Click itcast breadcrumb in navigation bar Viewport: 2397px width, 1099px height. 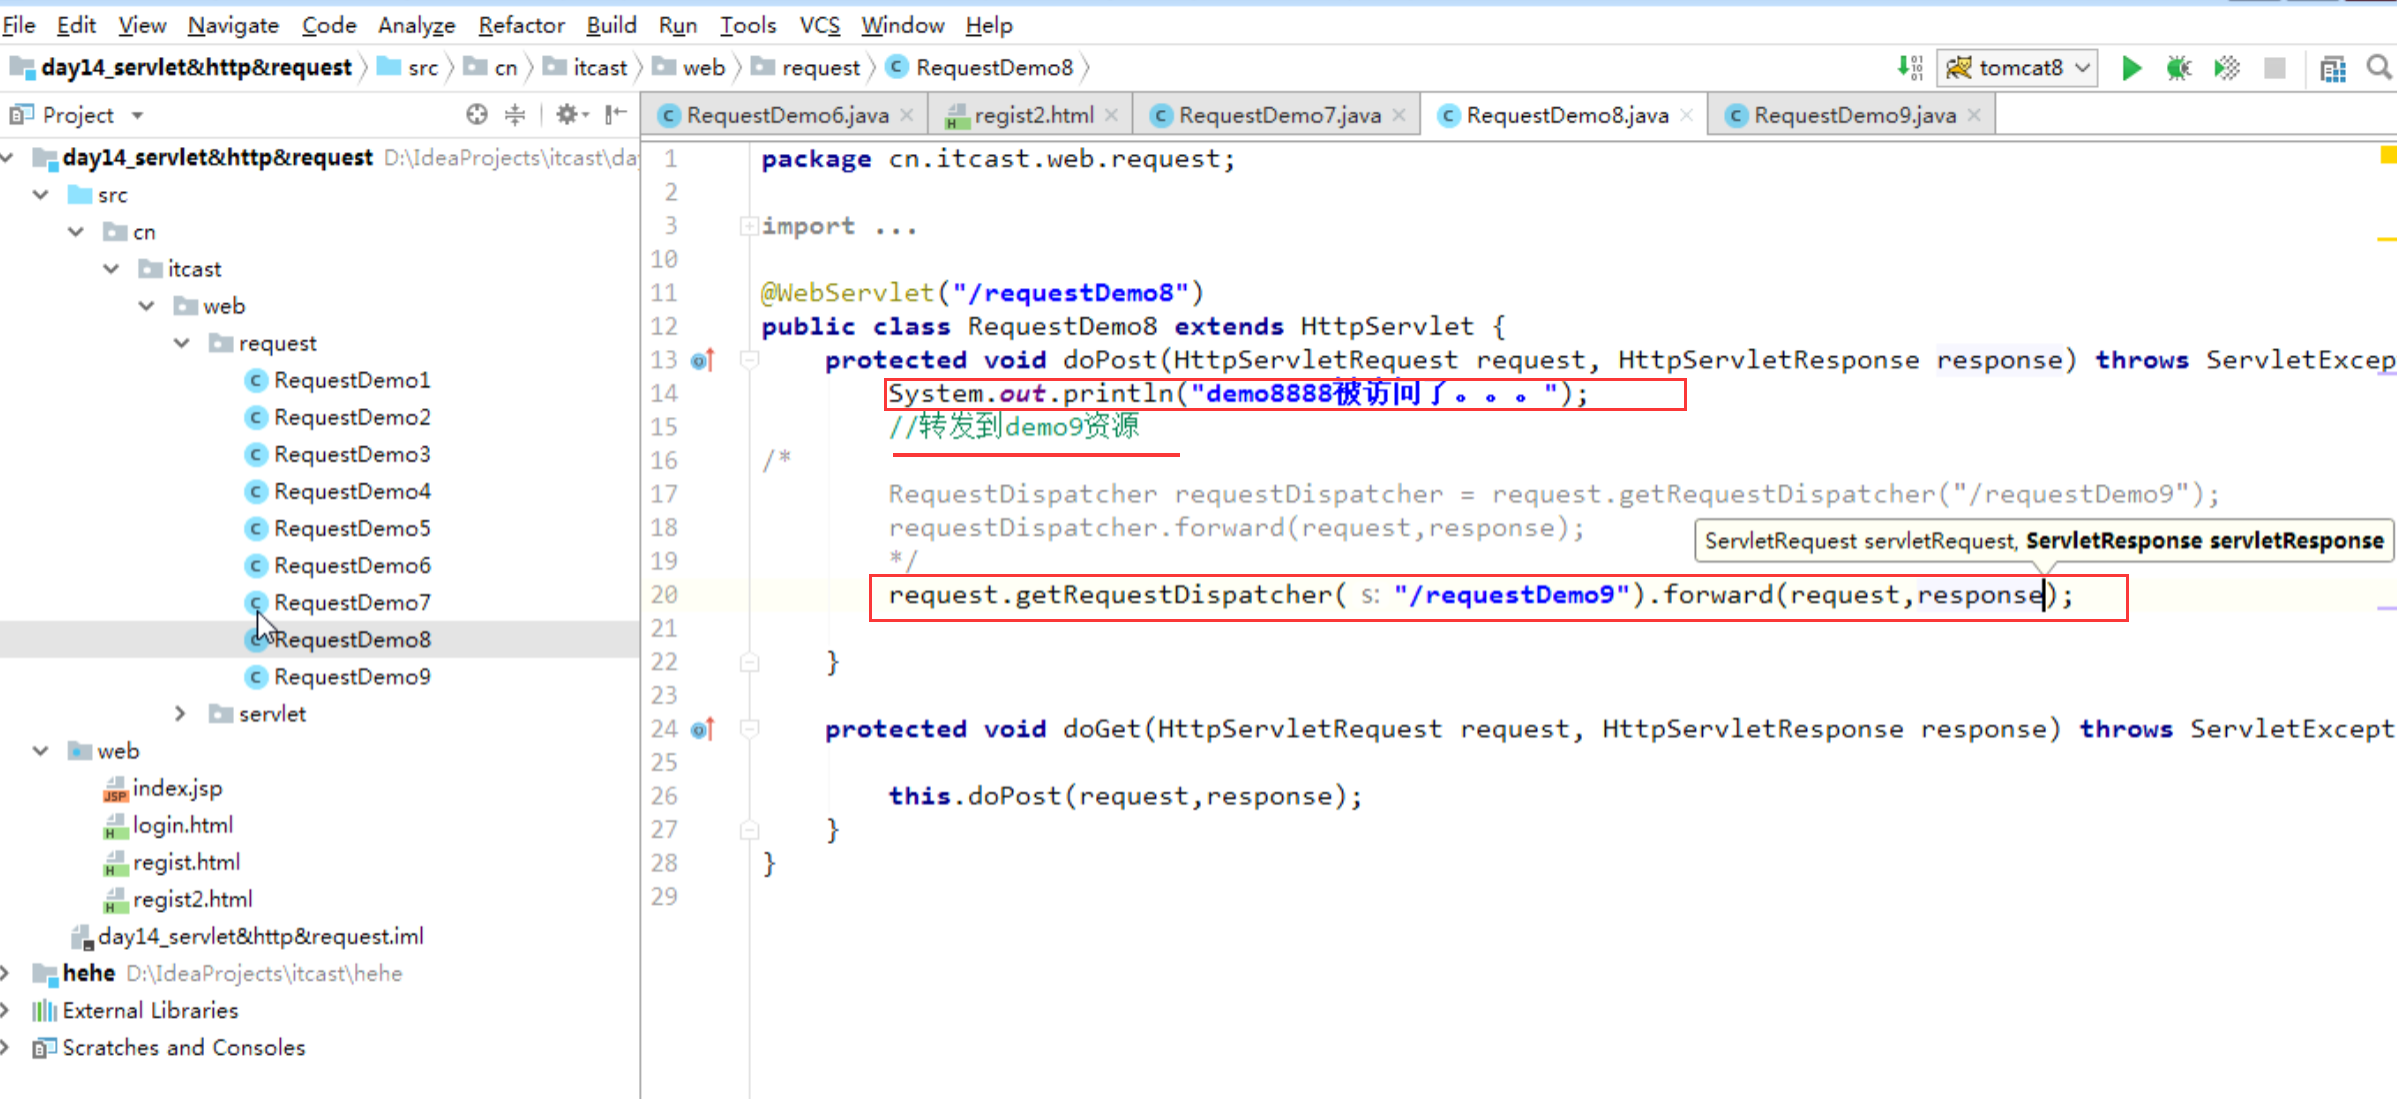tap(599, 68)
